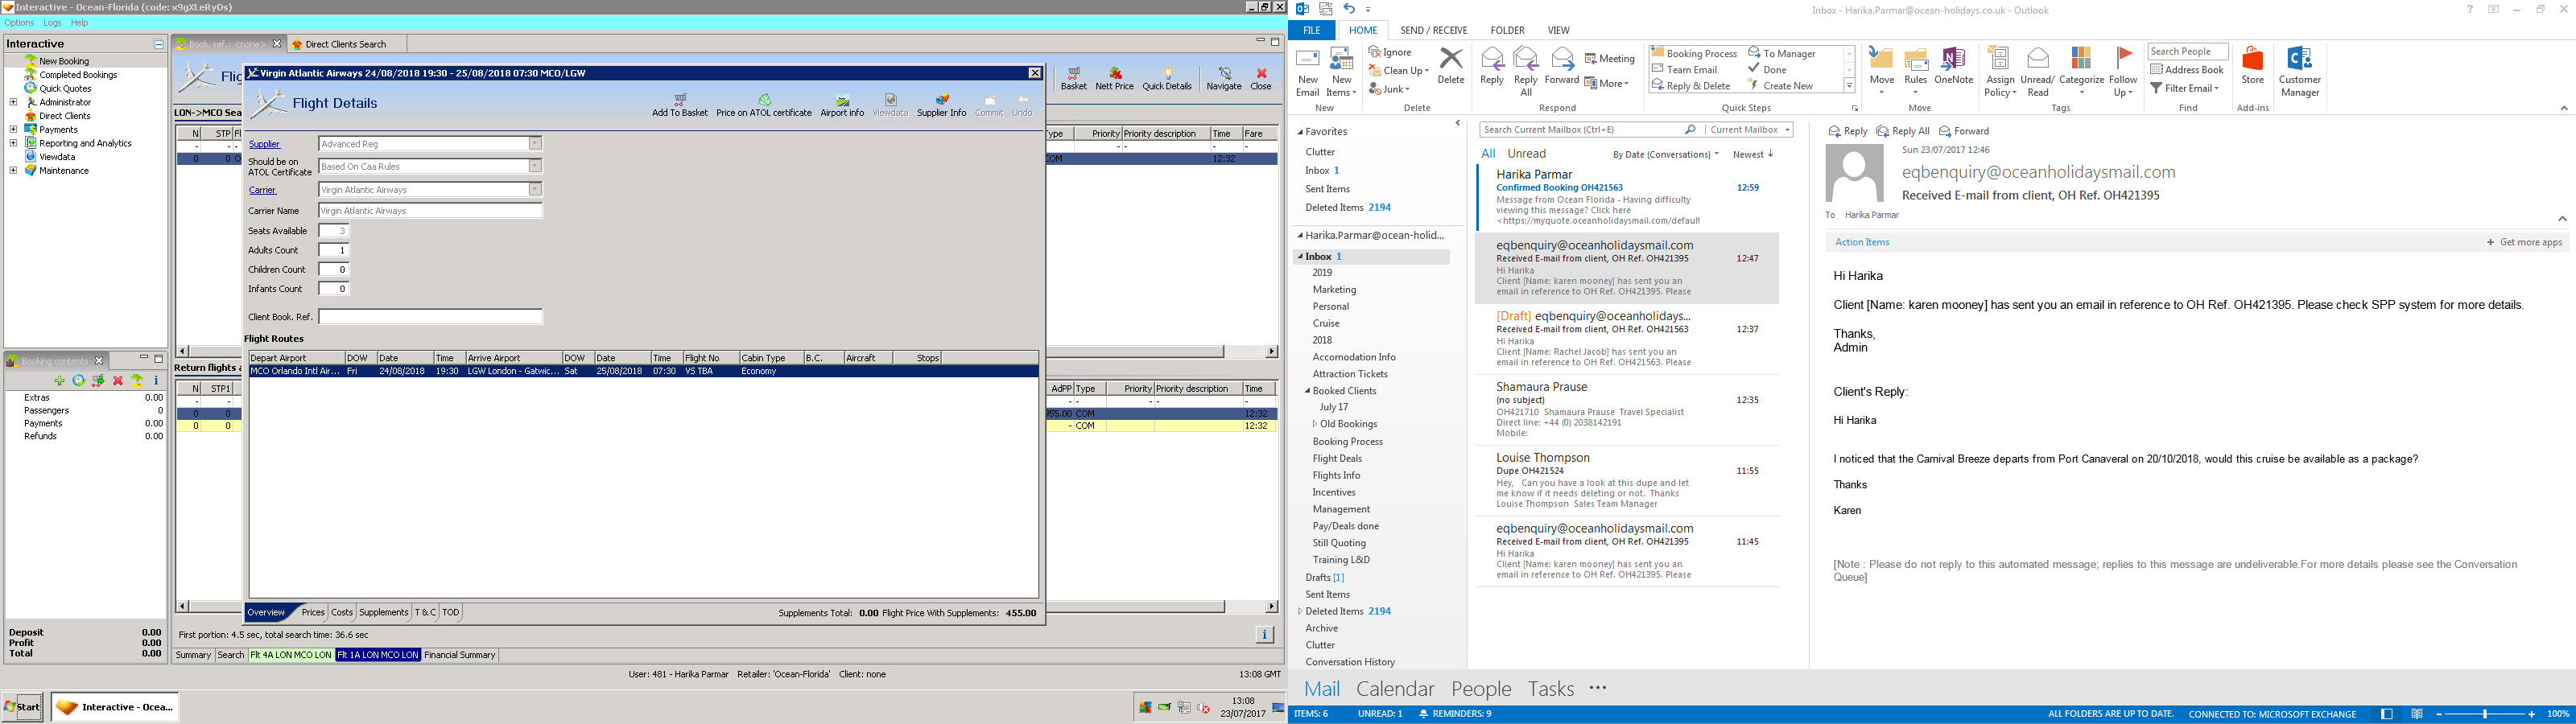Click Add To Basket in Flight Details

680,105
